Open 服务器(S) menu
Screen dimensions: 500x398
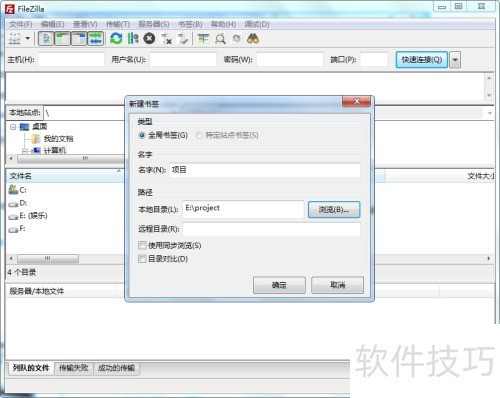point(154,24)
